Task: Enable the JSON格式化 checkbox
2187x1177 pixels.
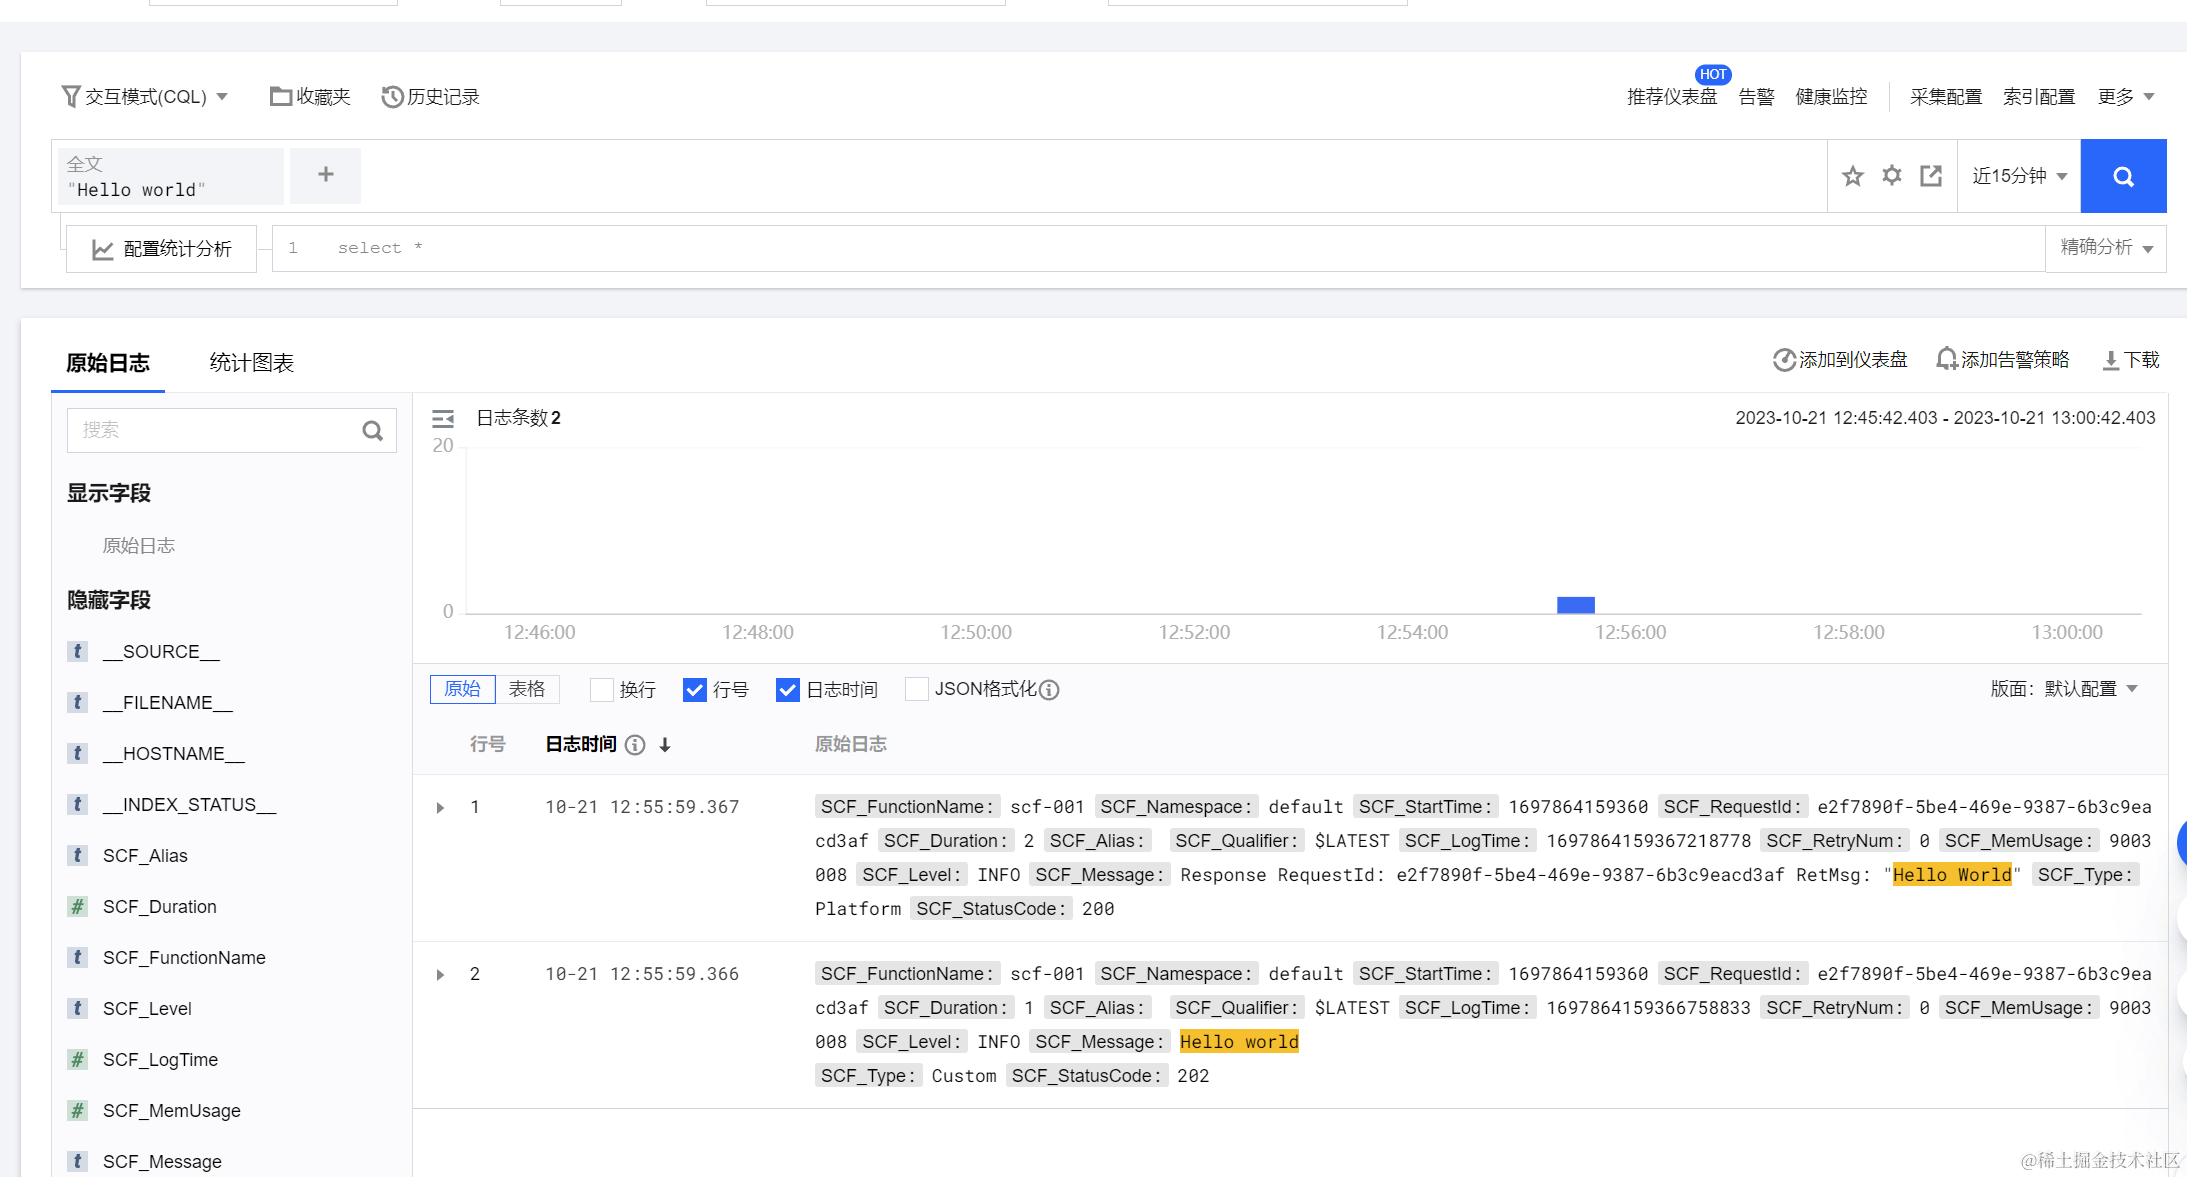Action: click(915, 689)
